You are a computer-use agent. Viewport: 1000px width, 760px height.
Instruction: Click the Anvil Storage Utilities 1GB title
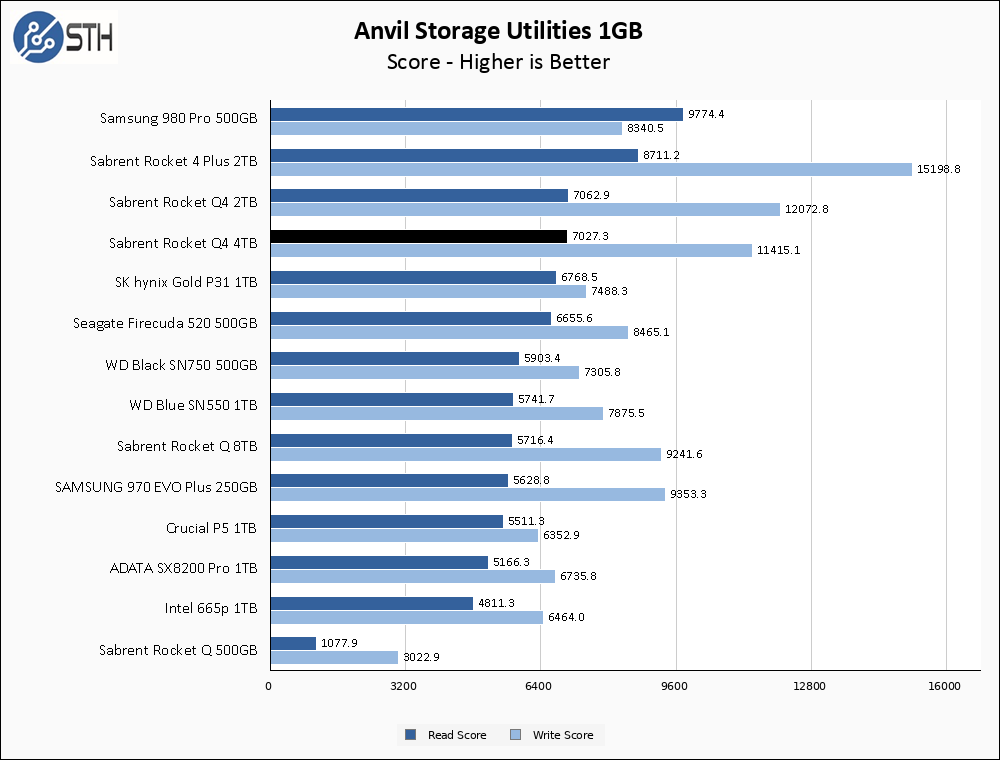point(498,31)
